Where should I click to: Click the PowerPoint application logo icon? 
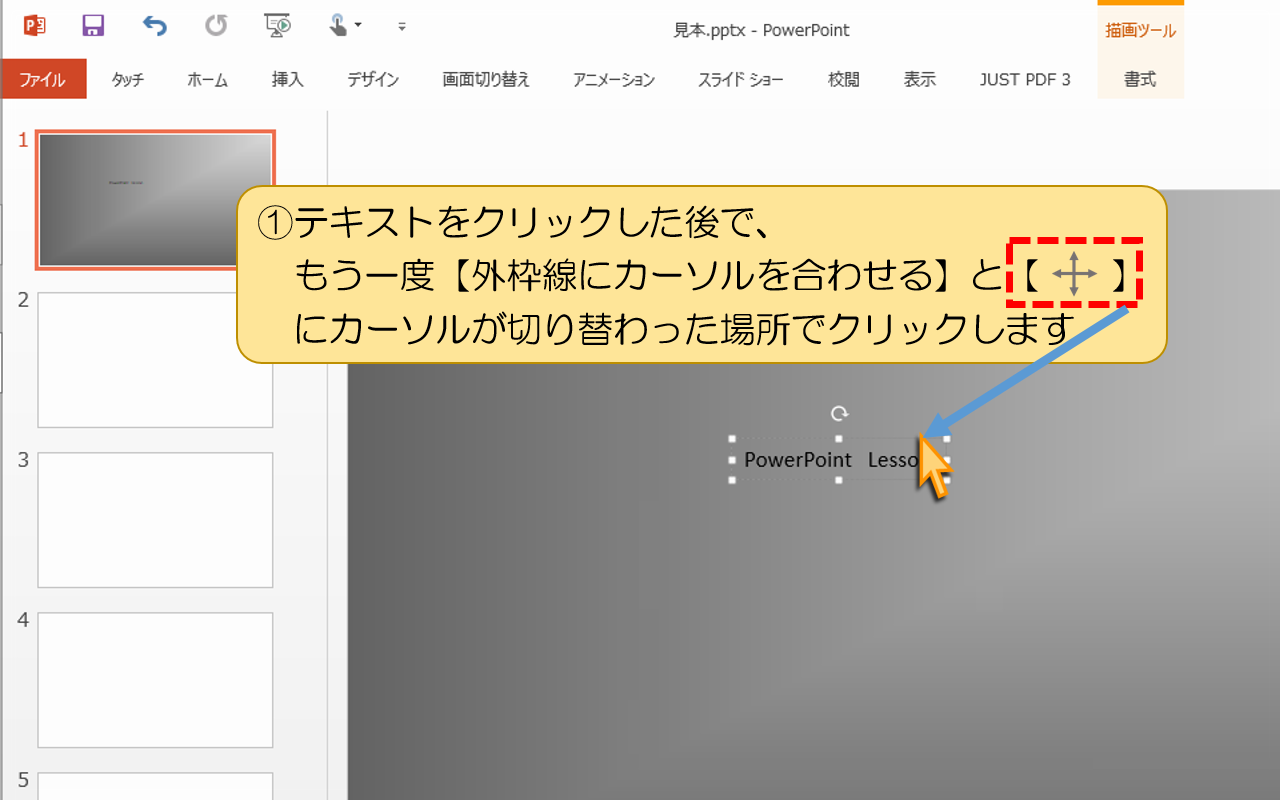point(34,26)
